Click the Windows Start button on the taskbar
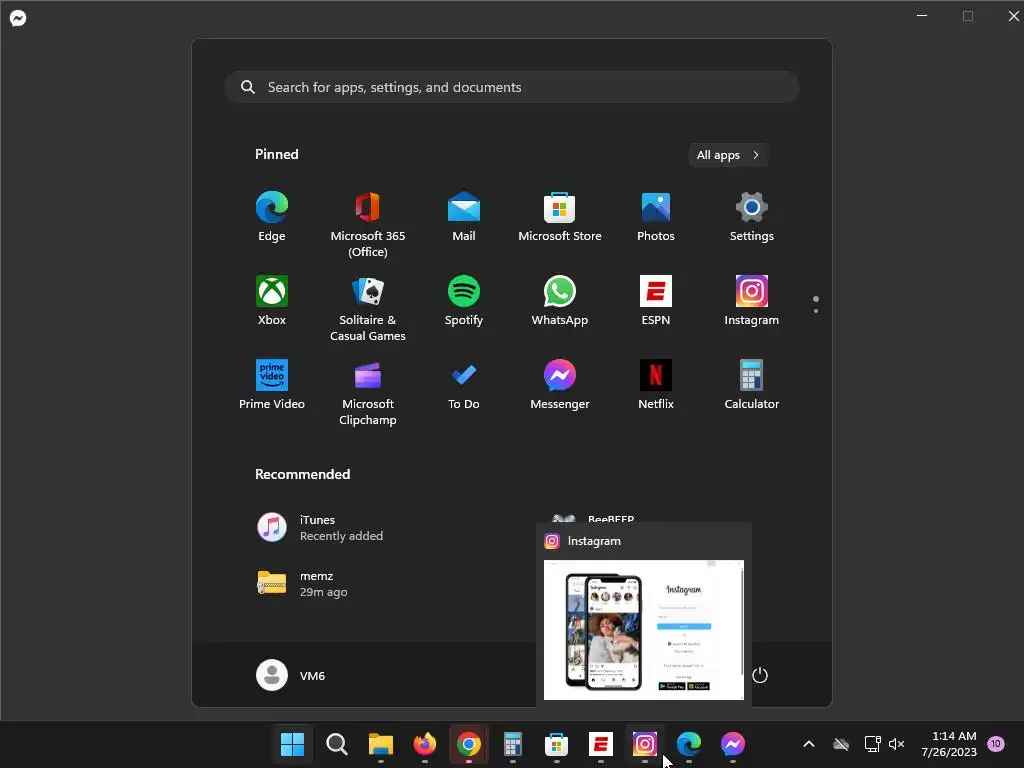Image resolution: width=1024 pixels, height=768 pixels. coord(292,744)
